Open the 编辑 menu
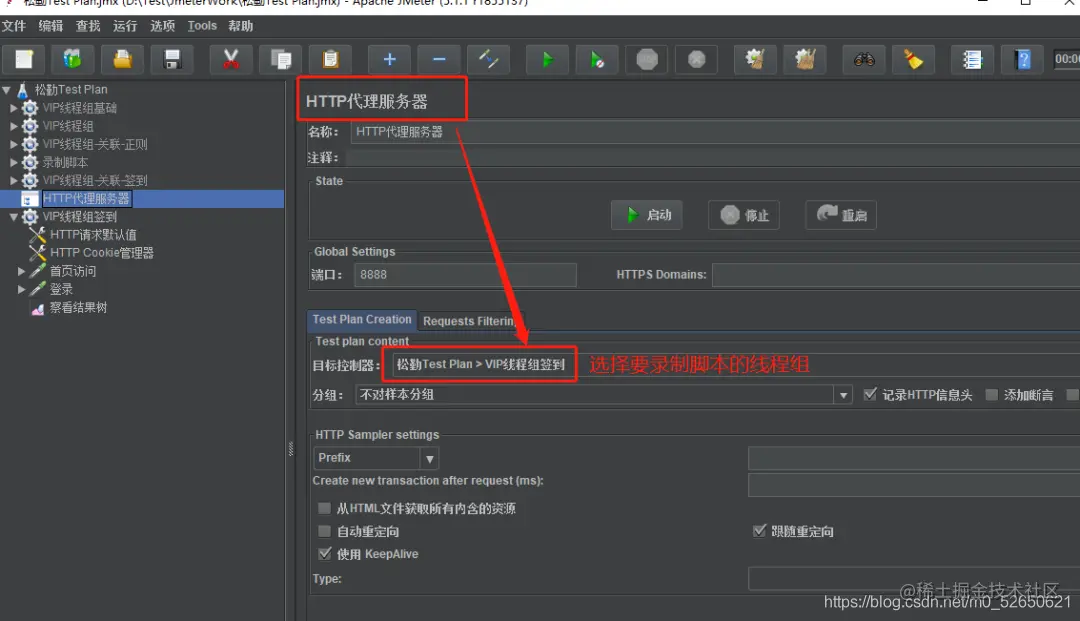This screenshot has width=1080, height=621. click(50, 26)
